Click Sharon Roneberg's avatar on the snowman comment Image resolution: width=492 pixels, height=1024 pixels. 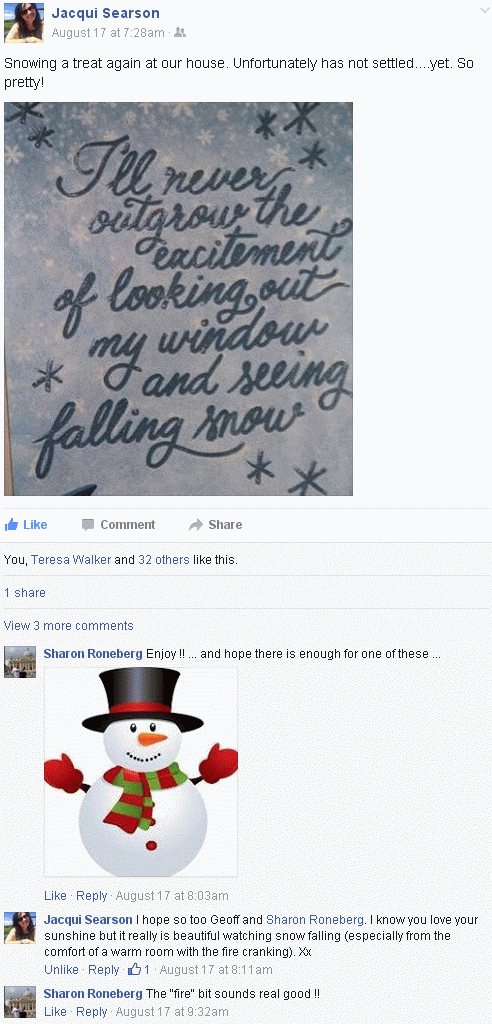coord(20,662)
